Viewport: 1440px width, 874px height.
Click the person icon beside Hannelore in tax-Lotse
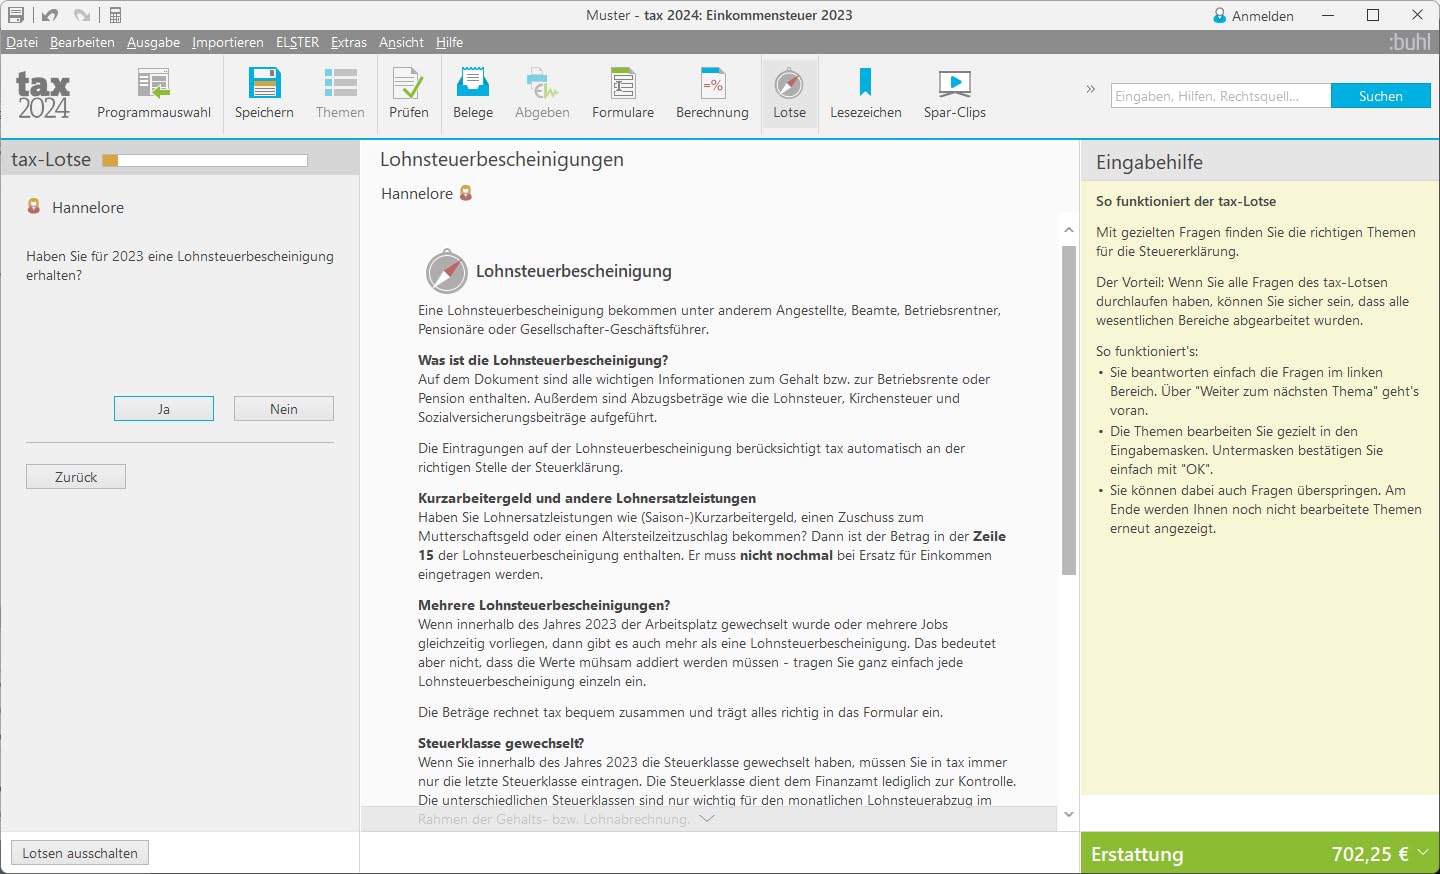[34, 206]
